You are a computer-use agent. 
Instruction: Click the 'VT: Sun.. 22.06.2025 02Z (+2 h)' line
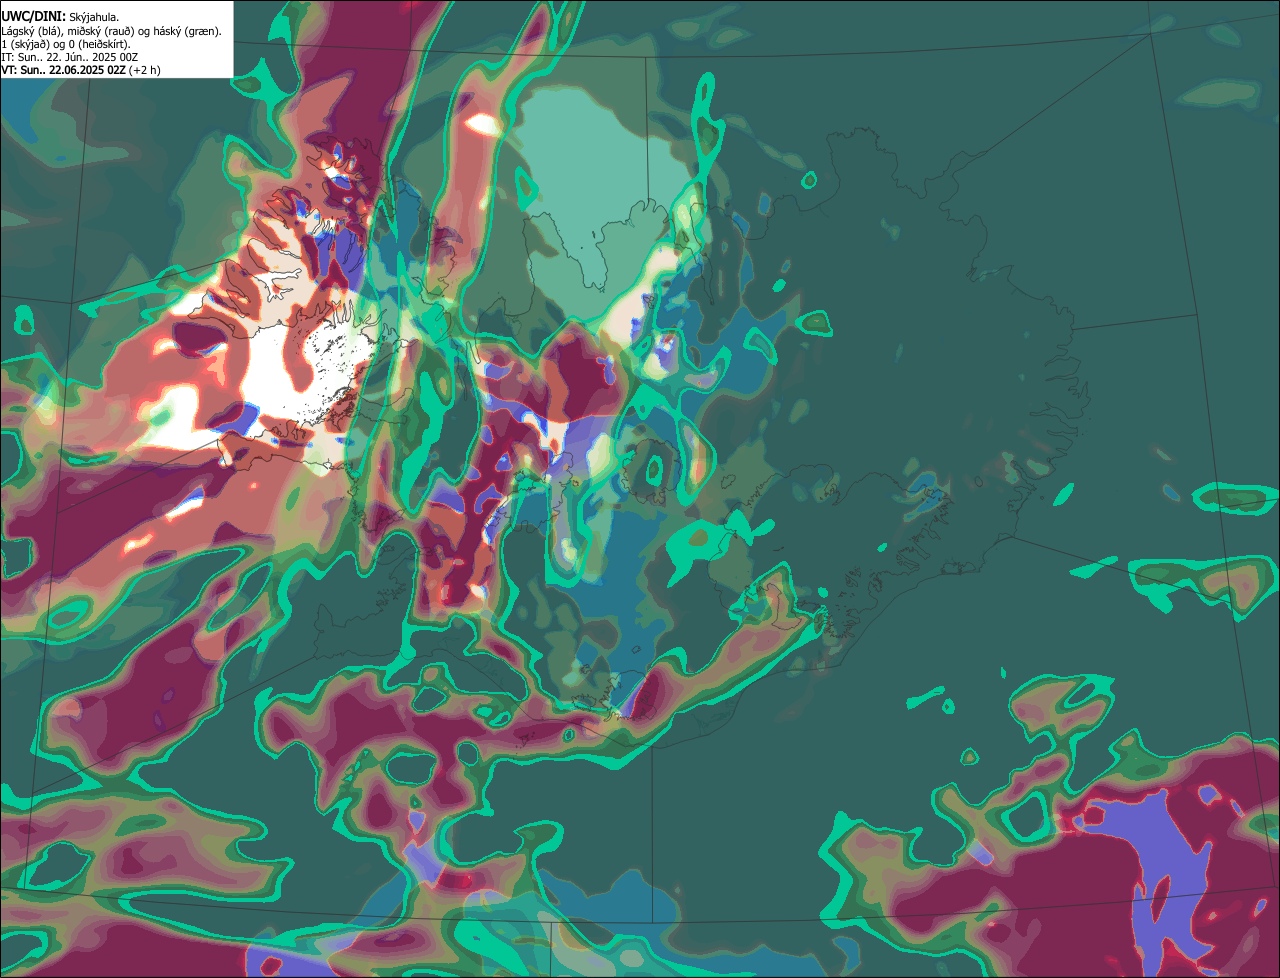[x=81, y=70]
